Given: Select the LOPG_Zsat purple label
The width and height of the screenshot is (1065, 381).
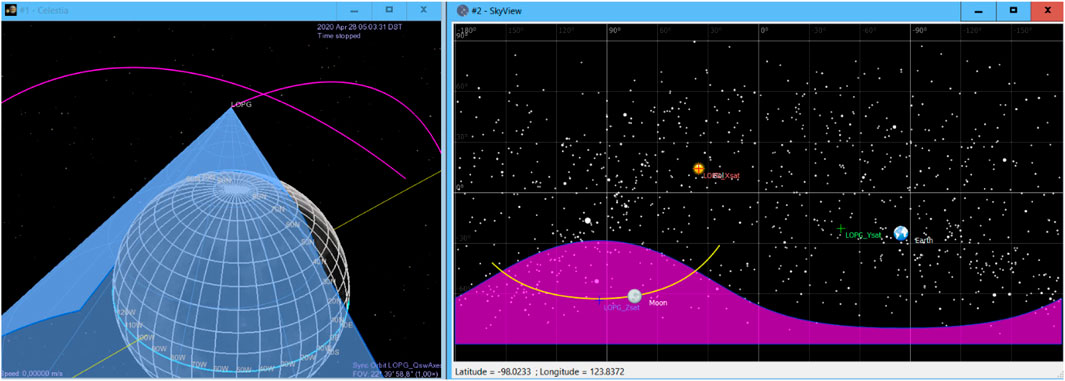Looking at the screenshot, I should pyautogui.click(x=619, y=307).
